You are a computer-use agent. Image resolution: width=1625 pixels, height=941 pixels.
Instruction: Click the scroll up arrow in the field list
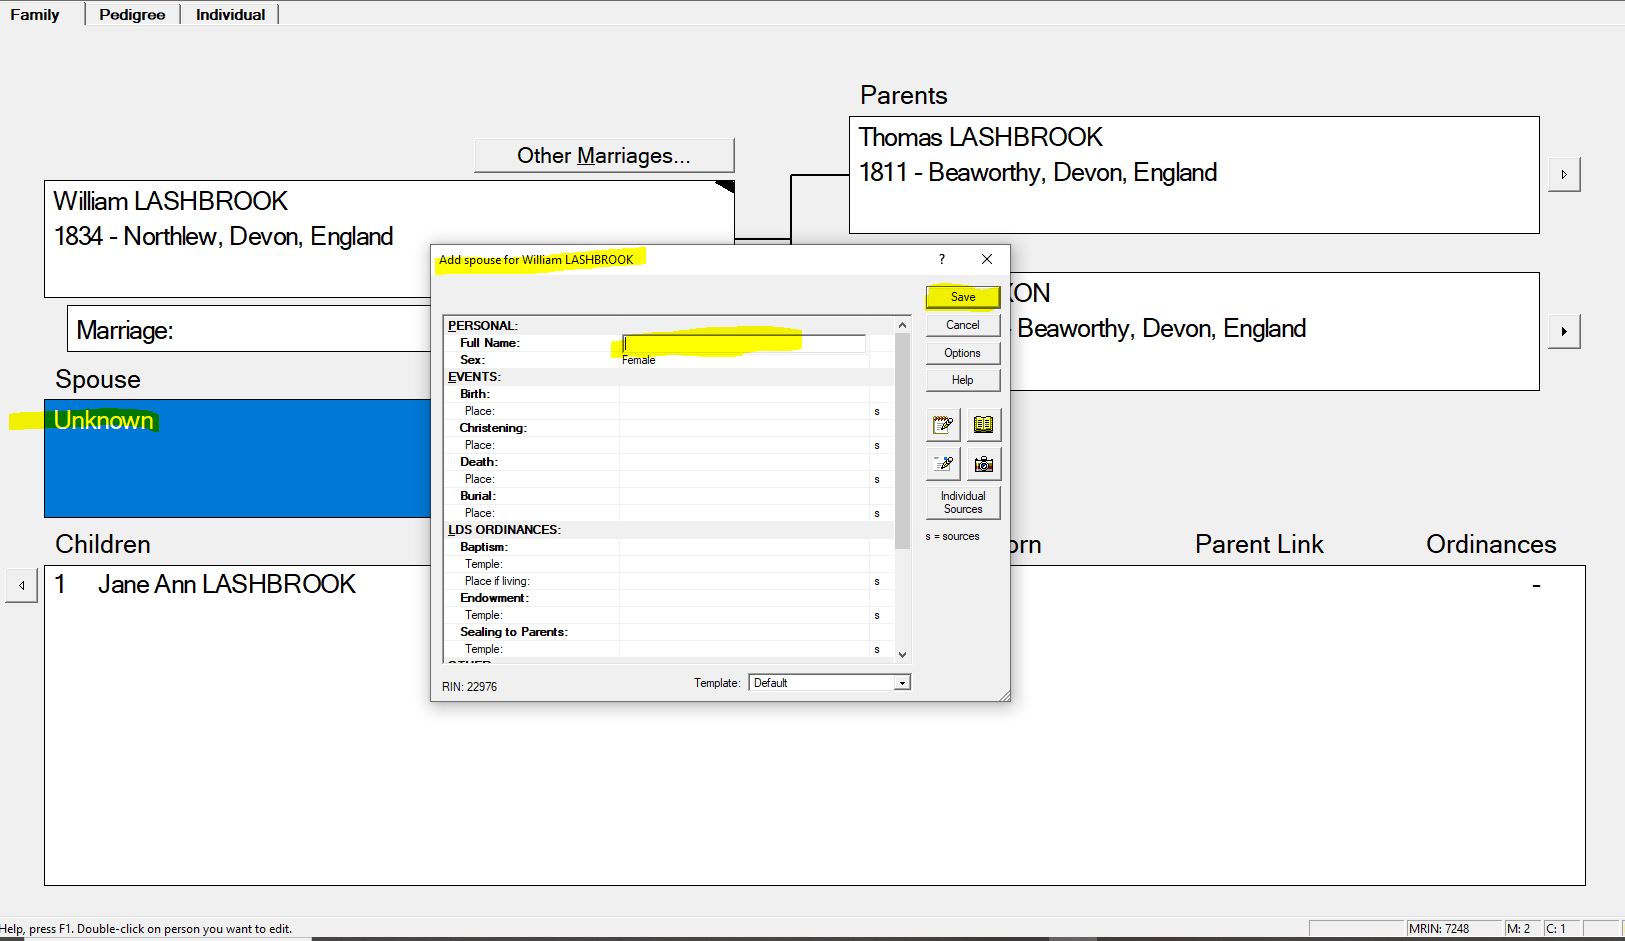pyautogui.click(x=902, y=325)
